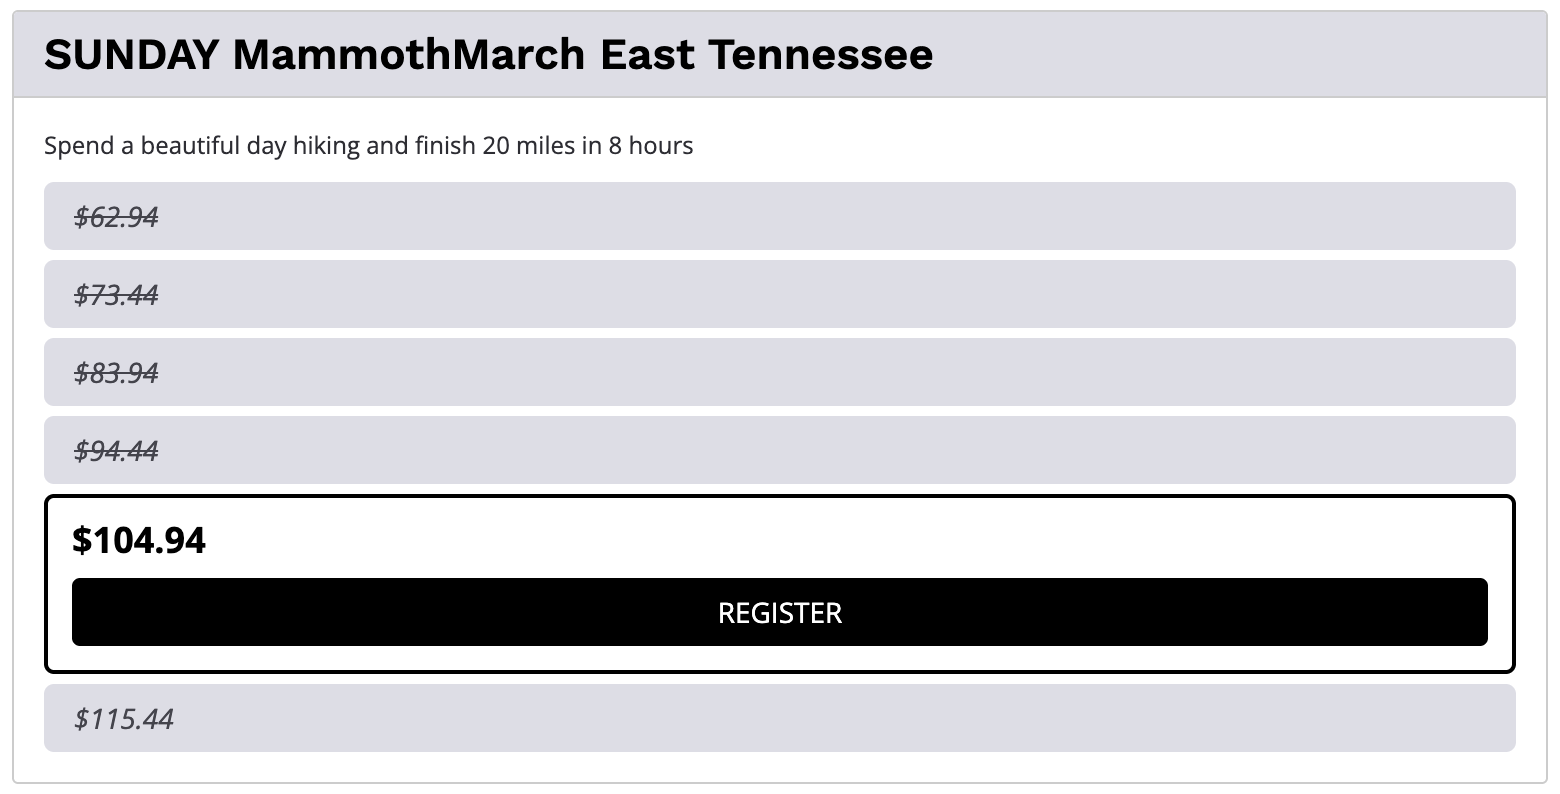Select the struck-through $73.44 price tier
This screenshot has width=1560, height=794.
(x=116, y=294)
